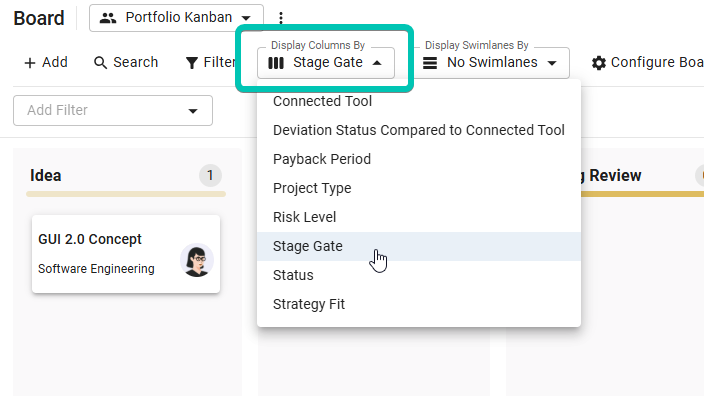The height and width of the screenshot is (396, 704).
Task: Click the plus Add icon
Action: [x=30, y=63]
